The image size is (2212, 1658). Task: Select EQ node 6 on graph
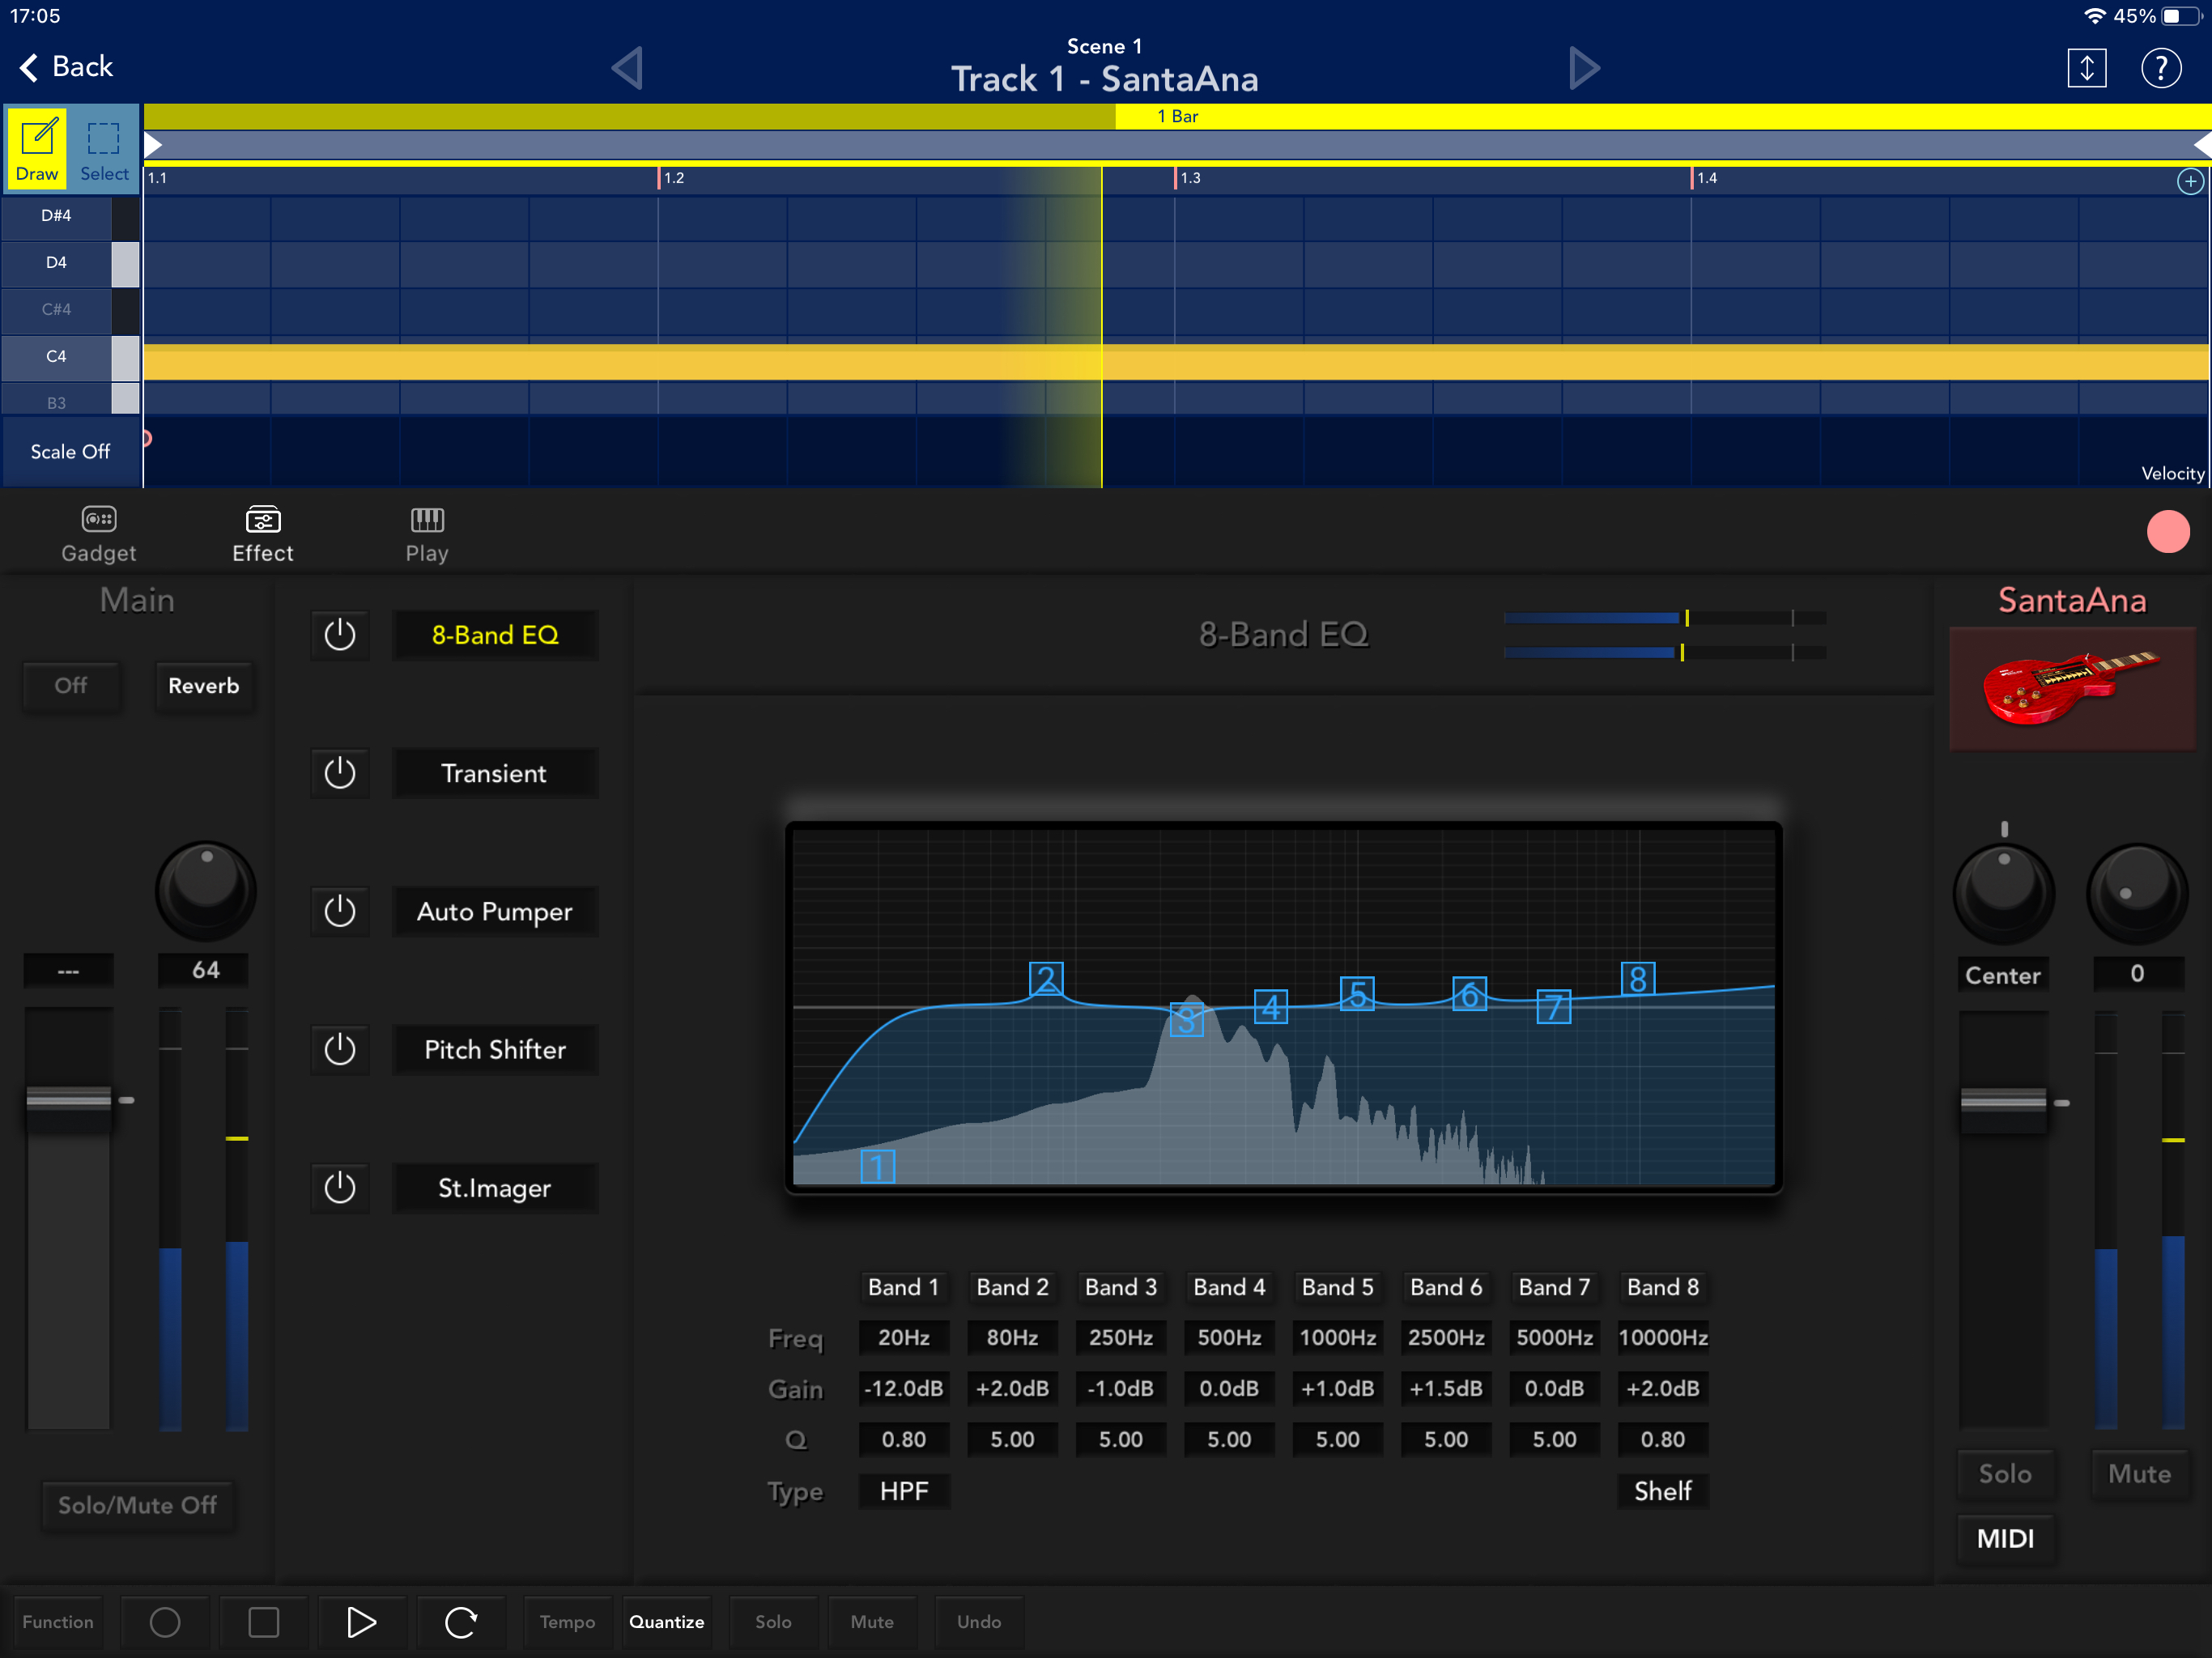pos(1469,995)
